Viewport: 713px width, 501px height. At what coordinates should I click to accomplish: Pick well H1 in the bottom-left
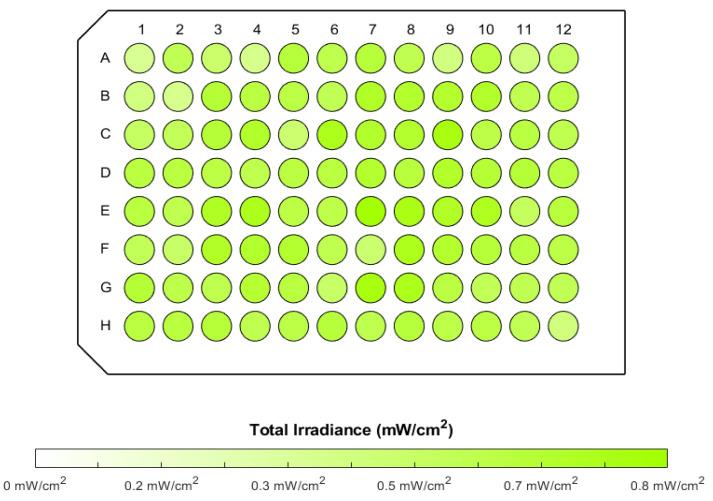pos(141,325)
